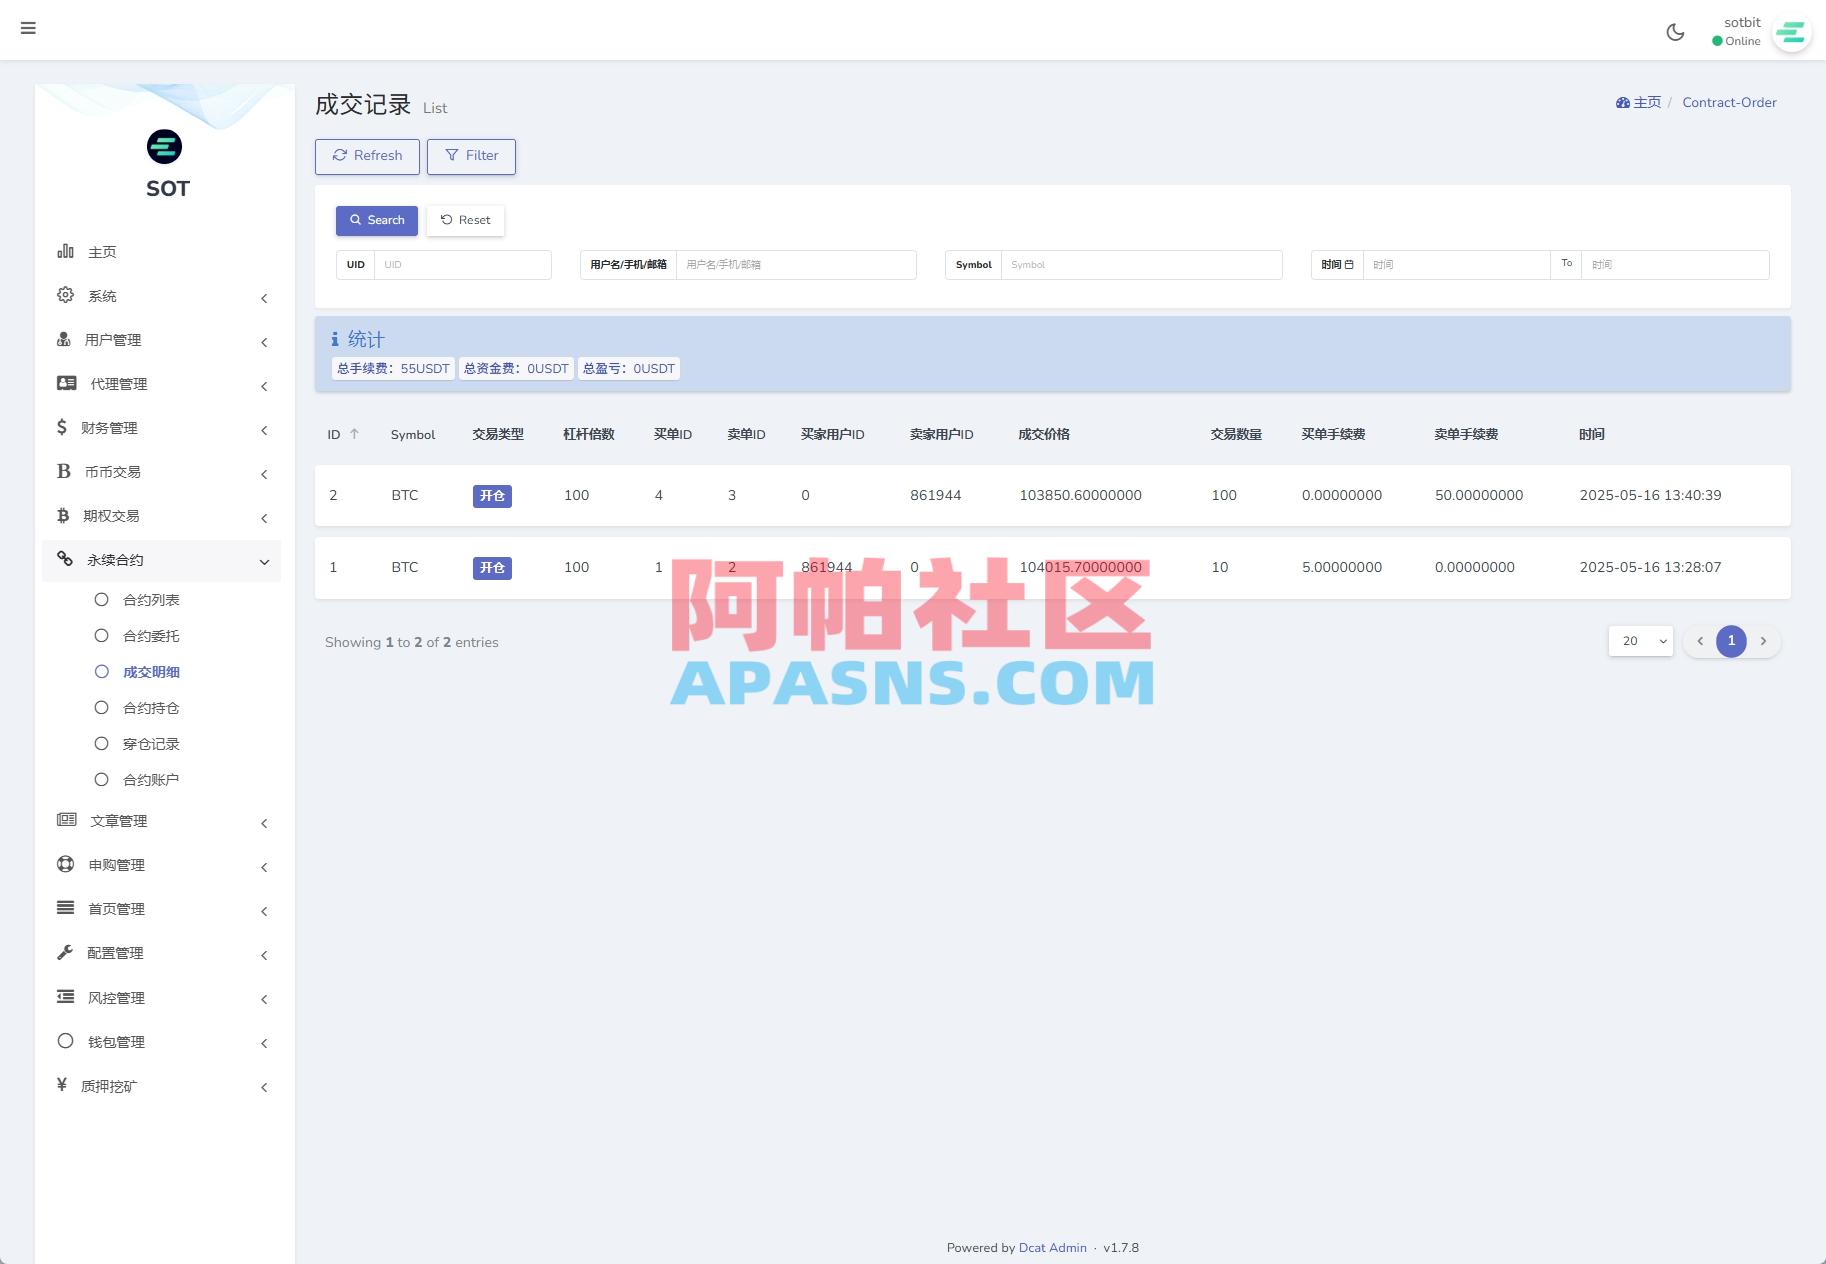The height and width of the screenshot is (1264, 1826).
Task: Select 合约委托 submenu item
Action: (x=151, y=636)
